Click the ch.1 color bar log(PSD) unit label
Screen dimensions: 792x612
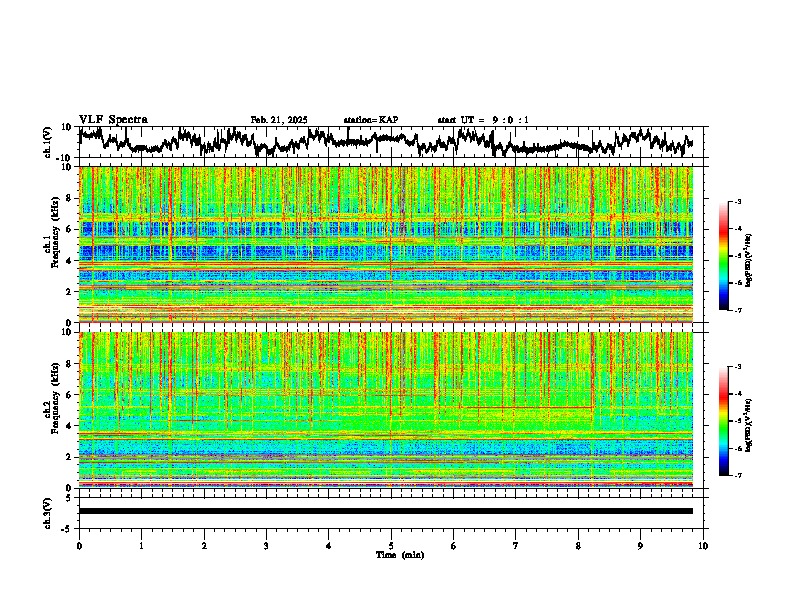click(749, 260)
